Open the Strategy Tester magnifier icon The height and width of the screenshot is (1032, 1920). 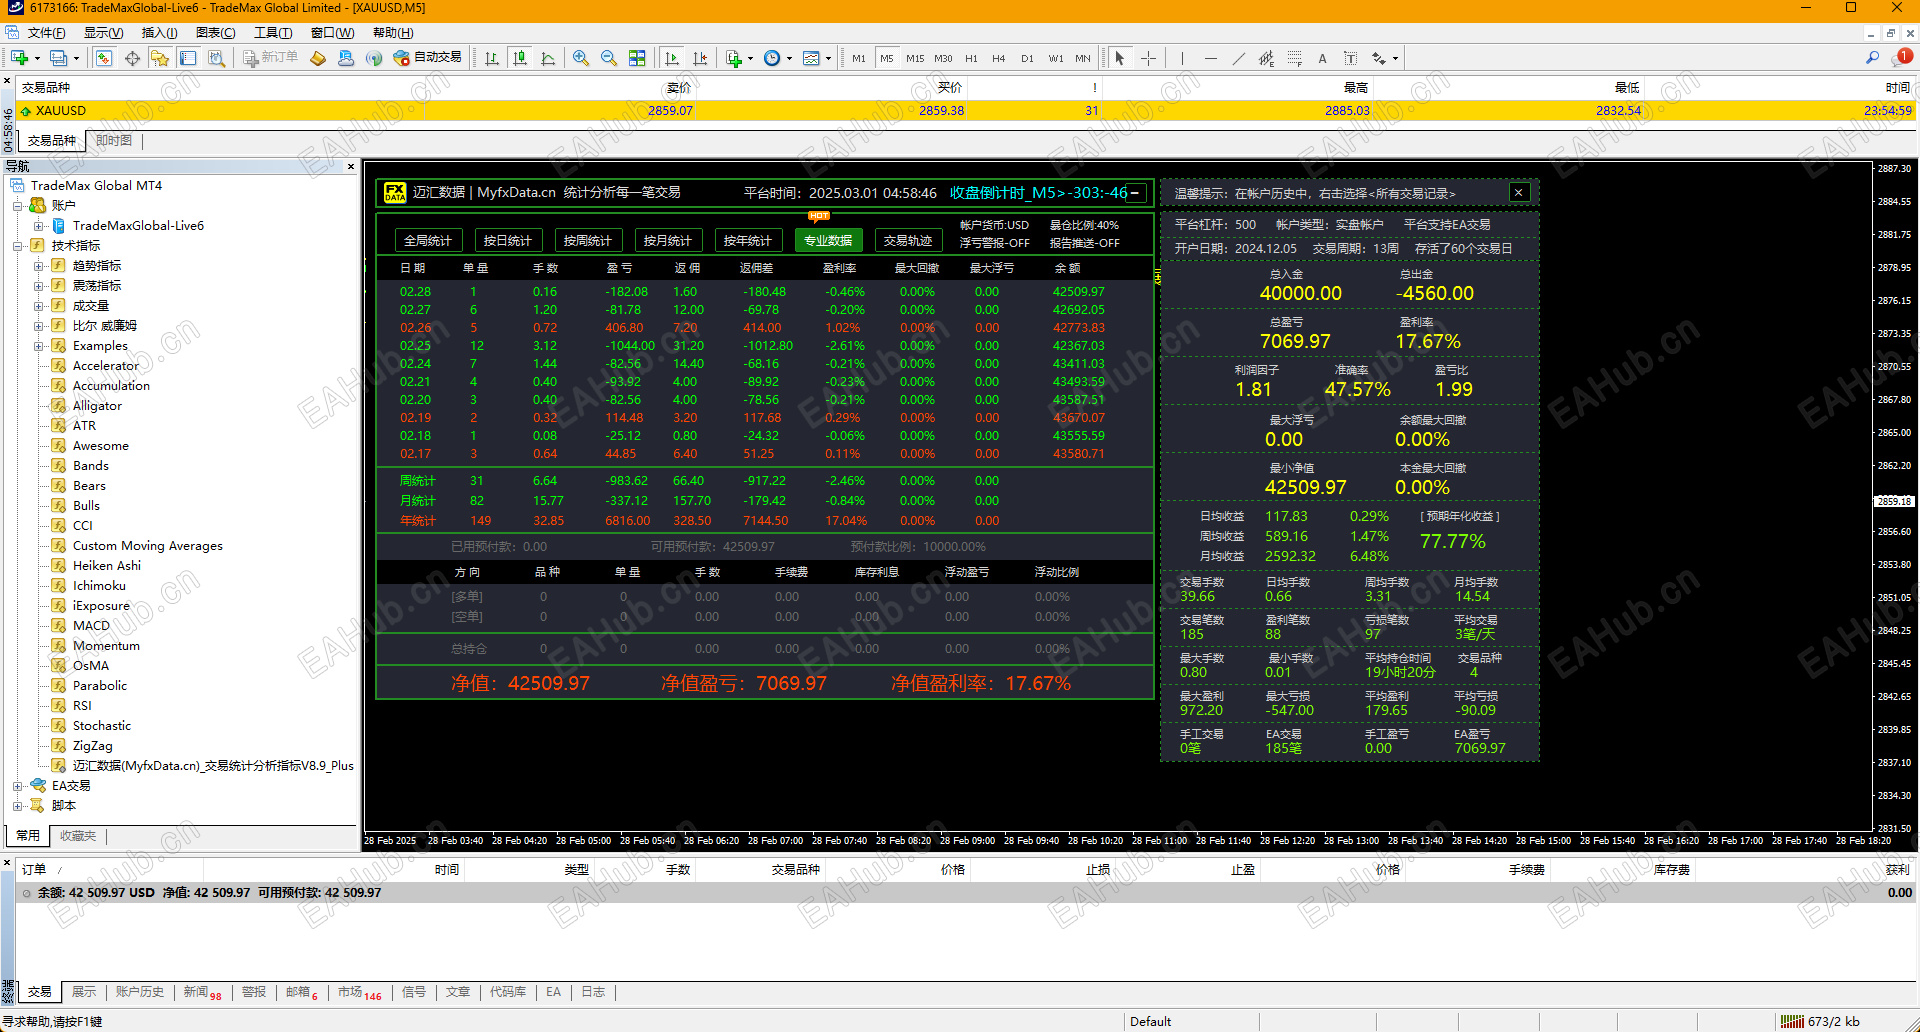(x=216, y=58)
